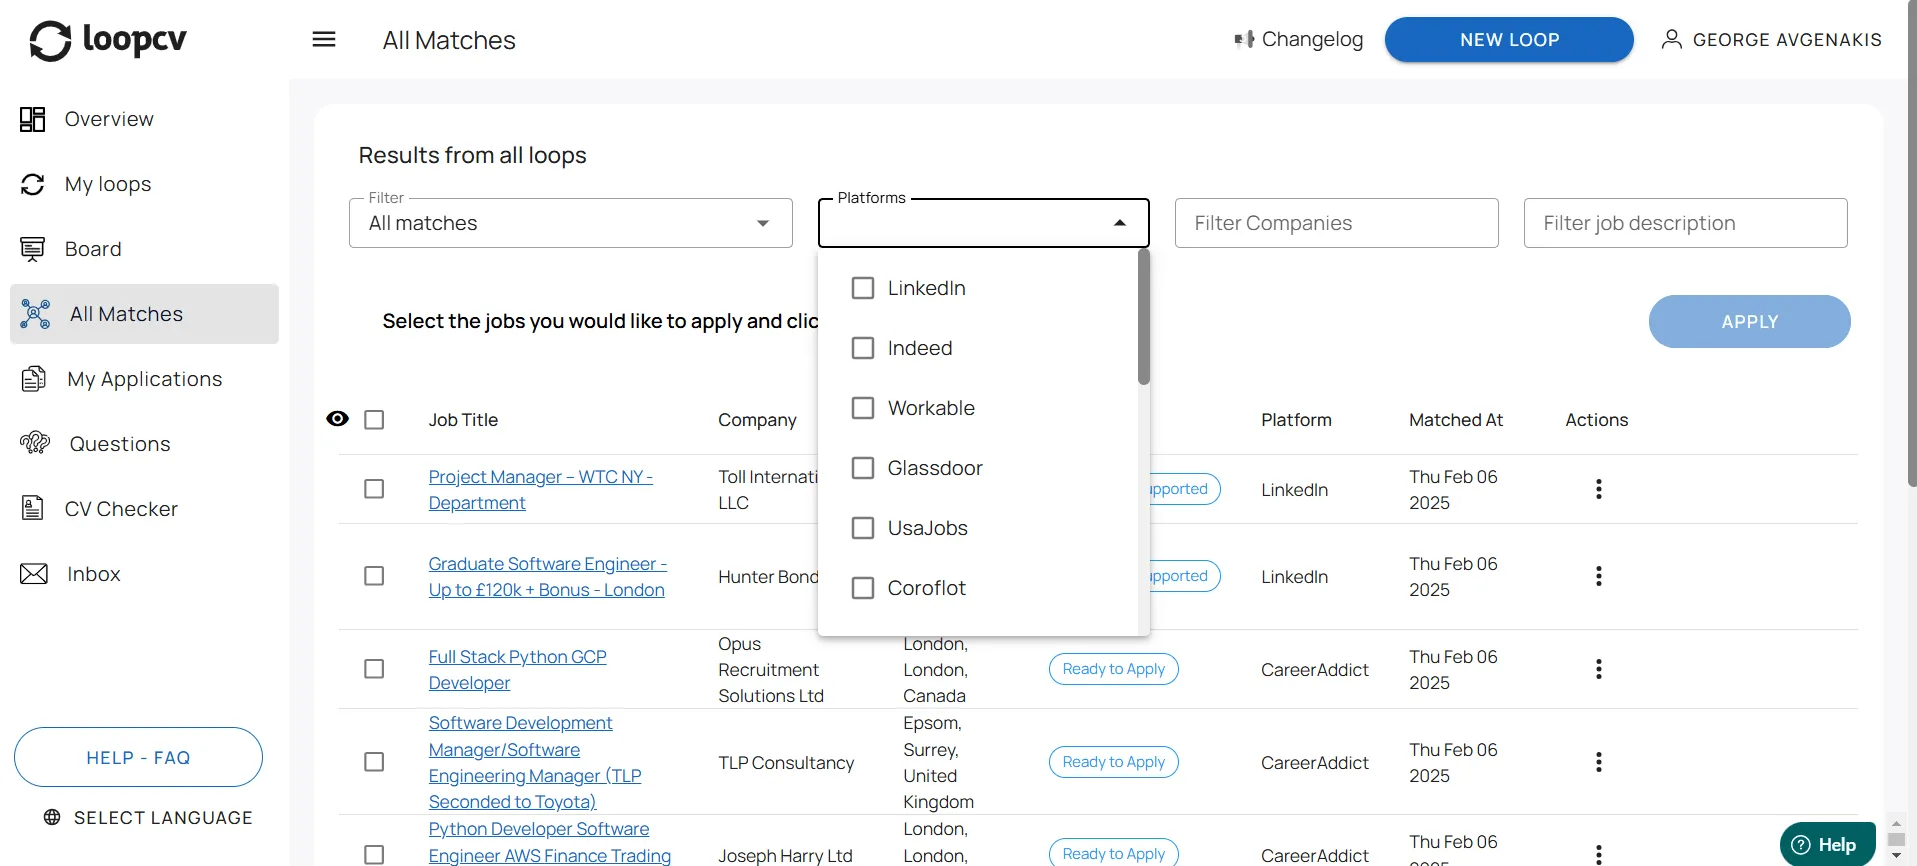This screenshot has height=866, width=1917.
Task: Open actions menu for Graduate Software Engineer row
Action: pos(1599,576)
